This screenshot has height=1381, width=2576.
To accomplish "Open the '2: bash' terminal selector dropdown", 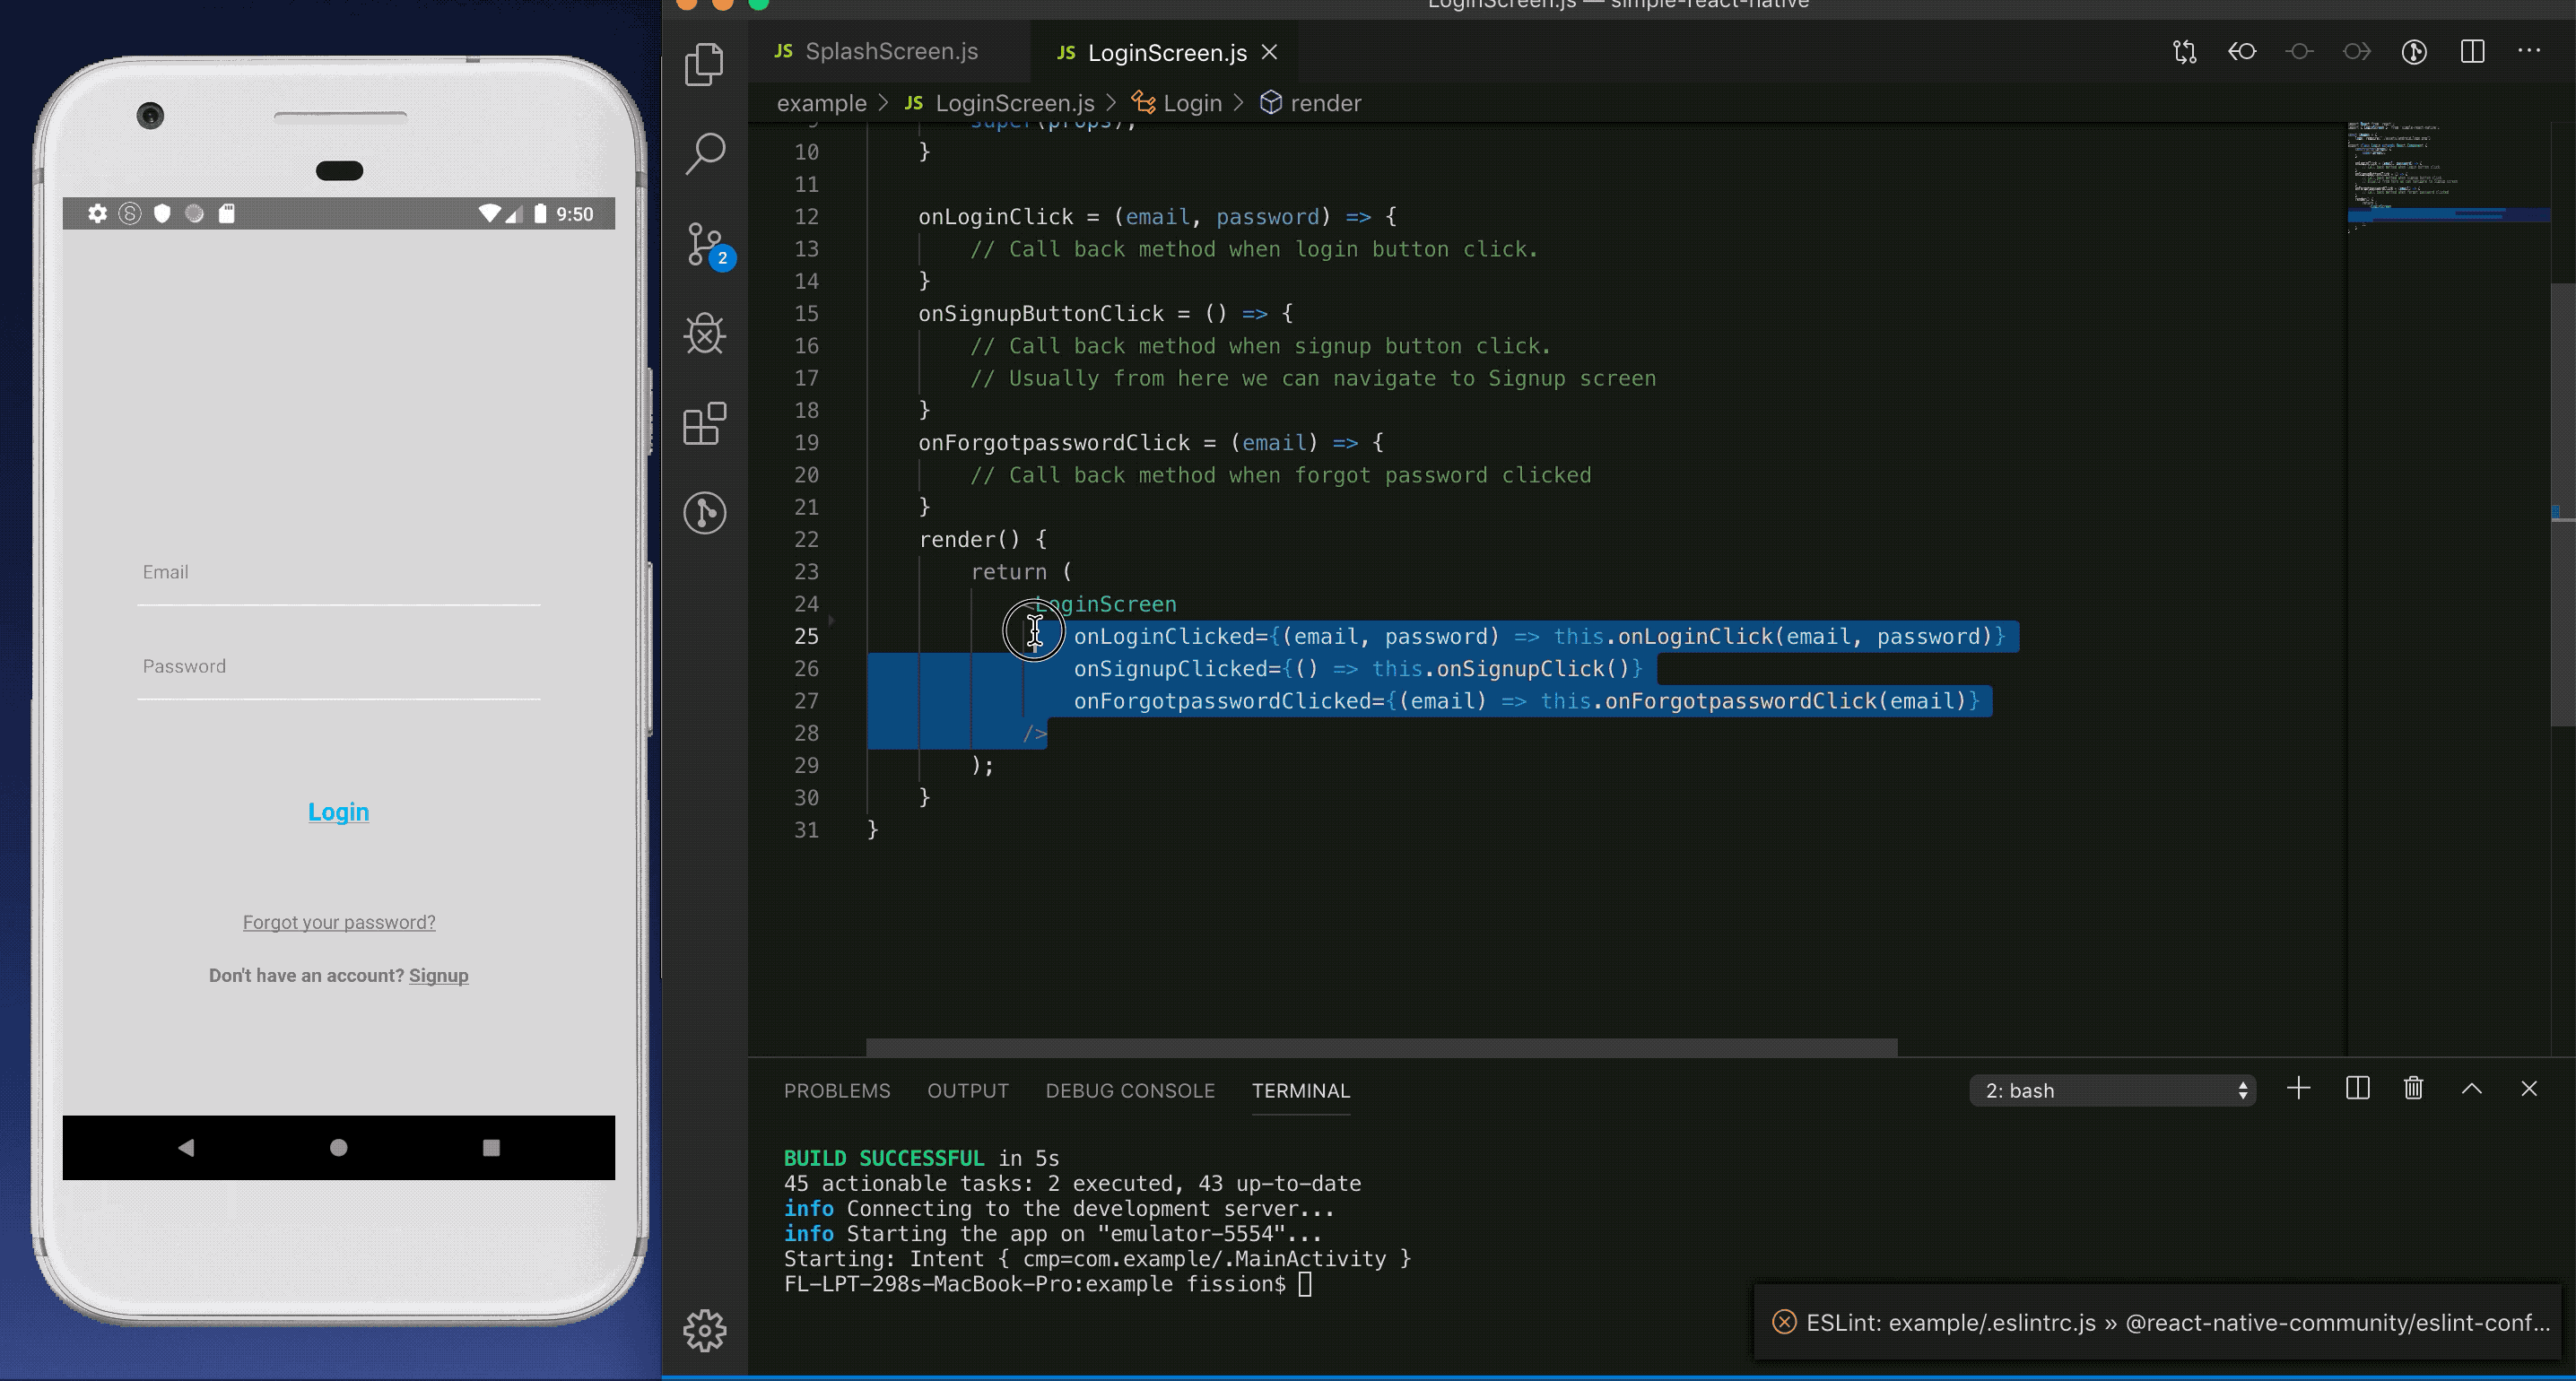I will 2112,1090.
